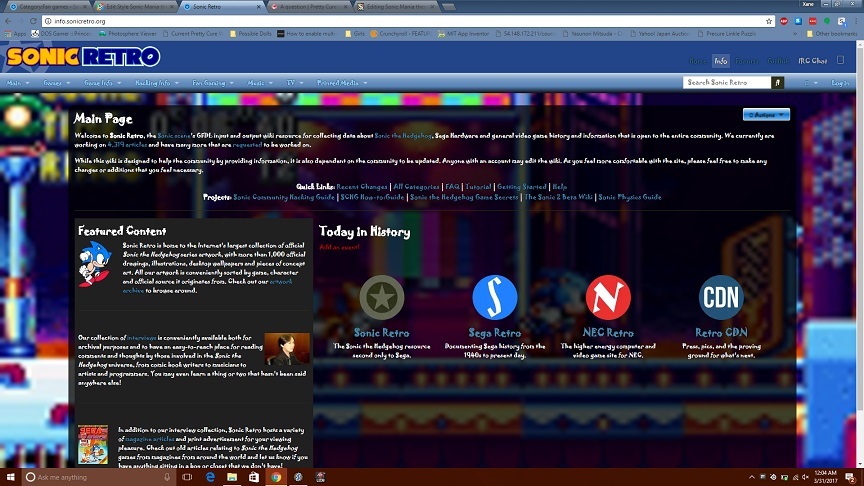Screen dimensions: 864x486
Task: Click Home in the site header
Action: 698,61
